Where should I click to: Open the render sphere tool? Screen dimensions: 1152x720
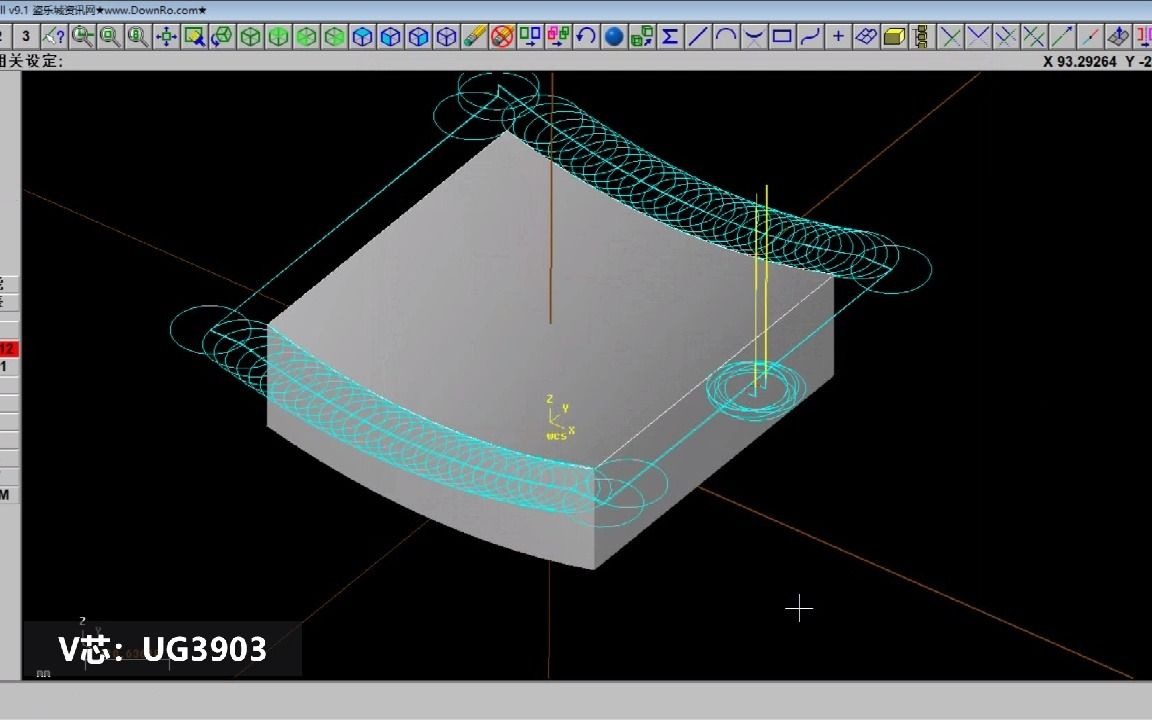click(614, 36)
